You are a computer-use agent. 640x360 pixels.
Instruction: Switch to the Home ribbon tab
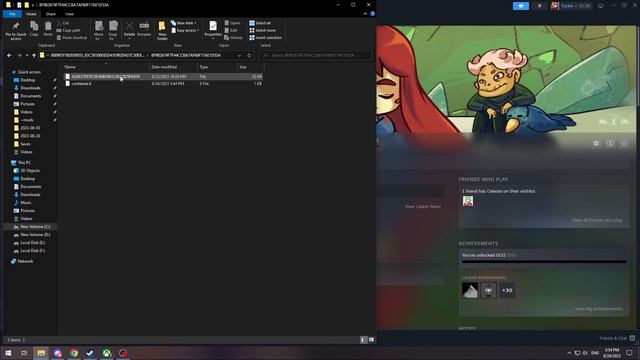click(x=31, y=14)
